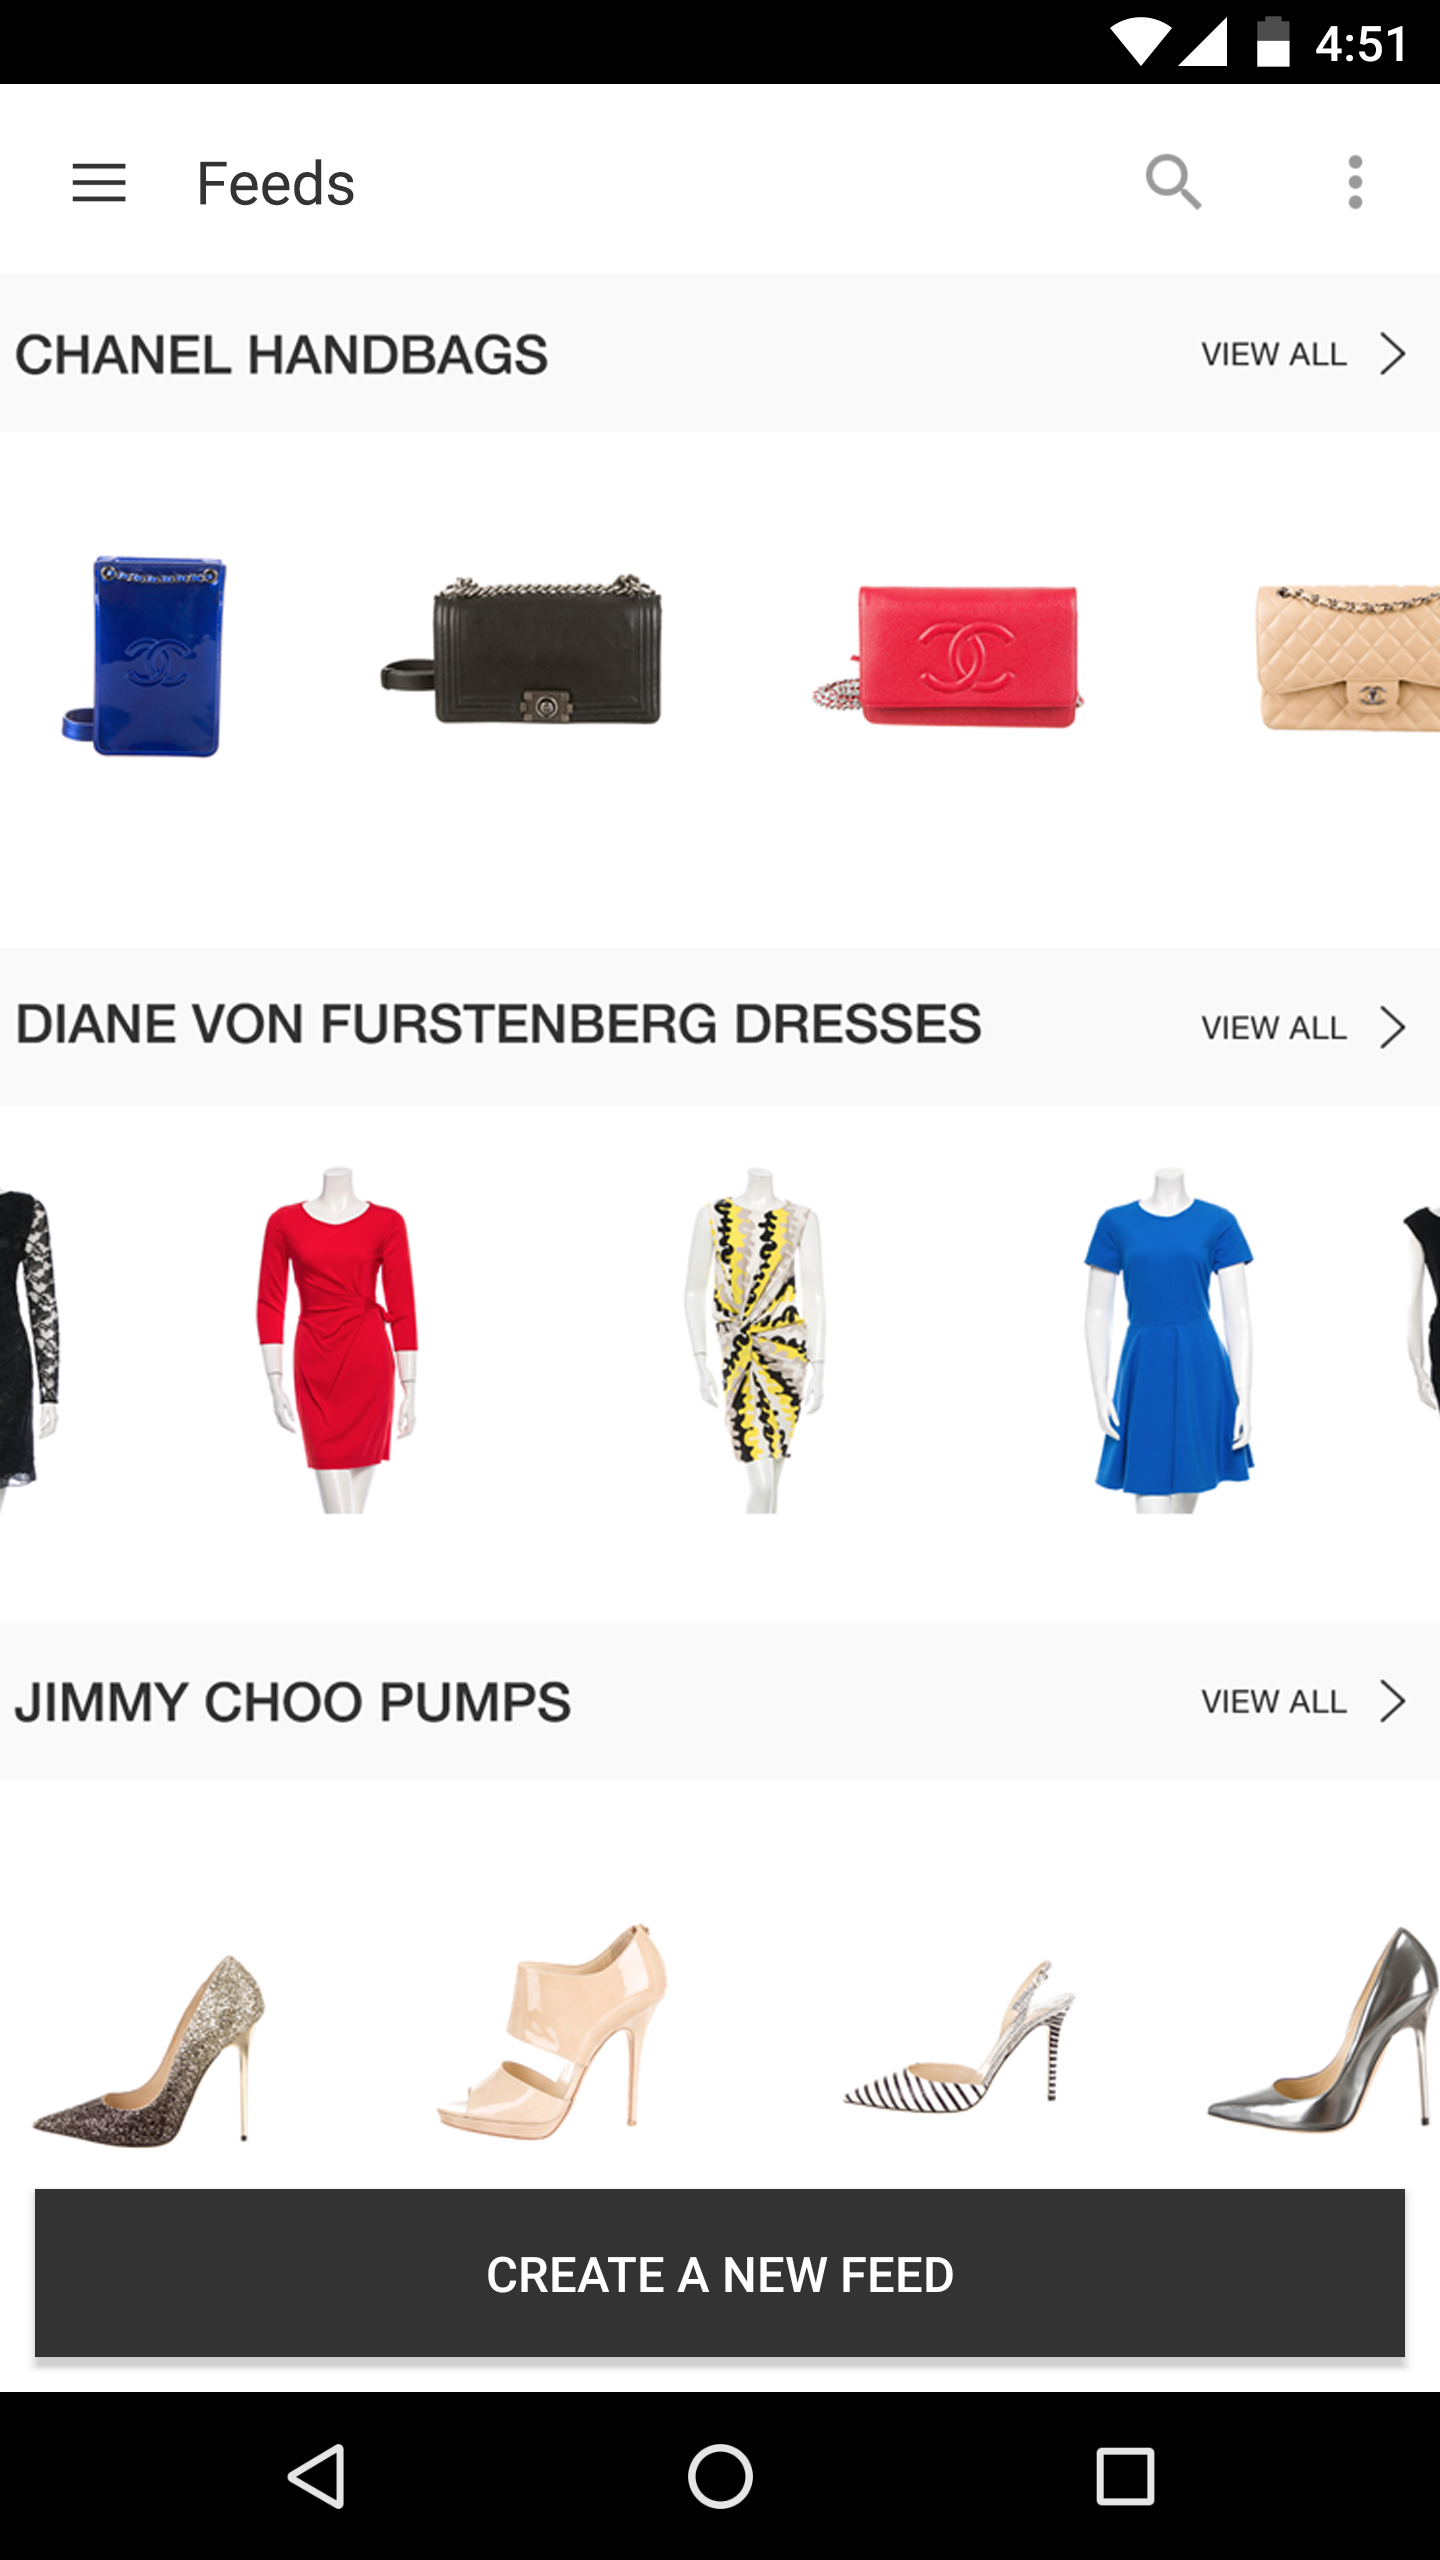Expand Jimmy Choo Pumps chevron arrow
The image size is (1440, 2560).
click(1393, 1701)
